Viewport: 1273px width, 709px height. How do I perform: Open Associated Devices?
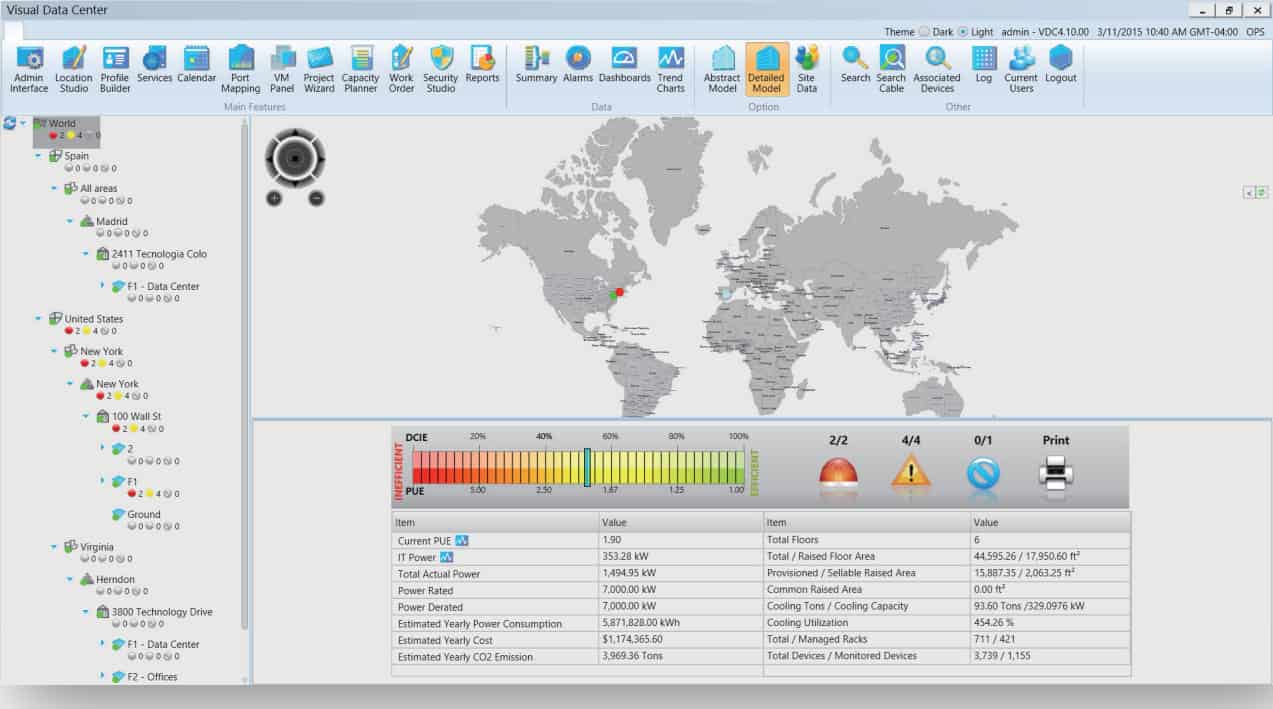[937, 70]
